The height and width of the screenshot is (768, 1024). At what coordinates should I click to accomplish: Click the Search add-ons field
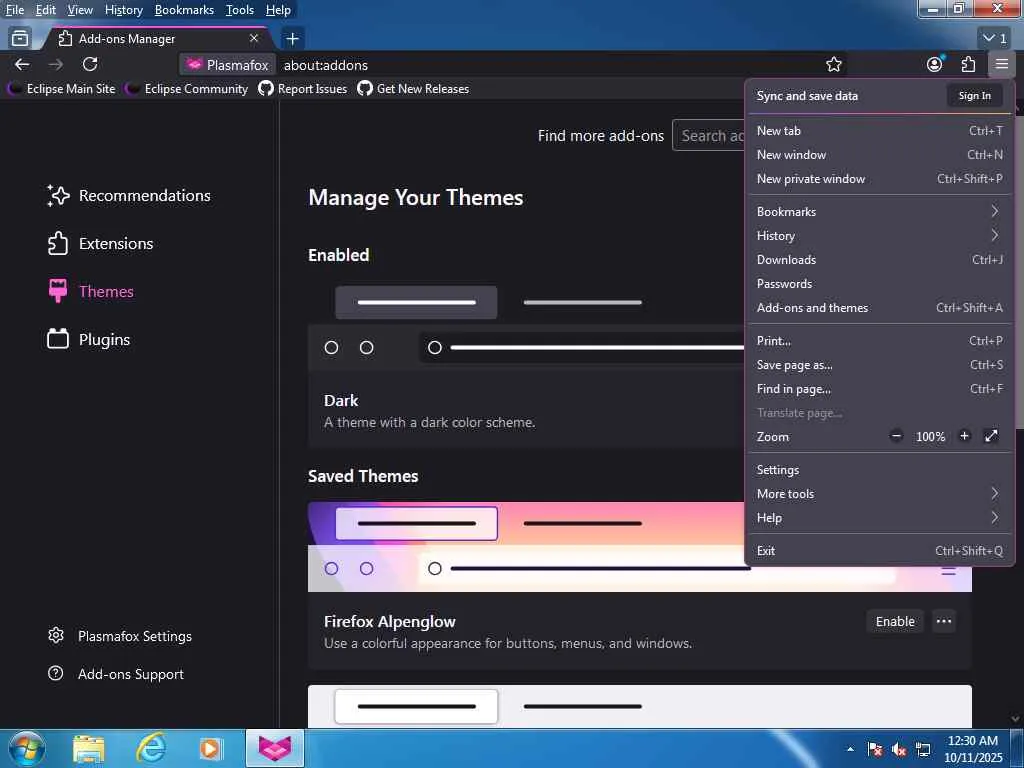(x=709, y=136)
